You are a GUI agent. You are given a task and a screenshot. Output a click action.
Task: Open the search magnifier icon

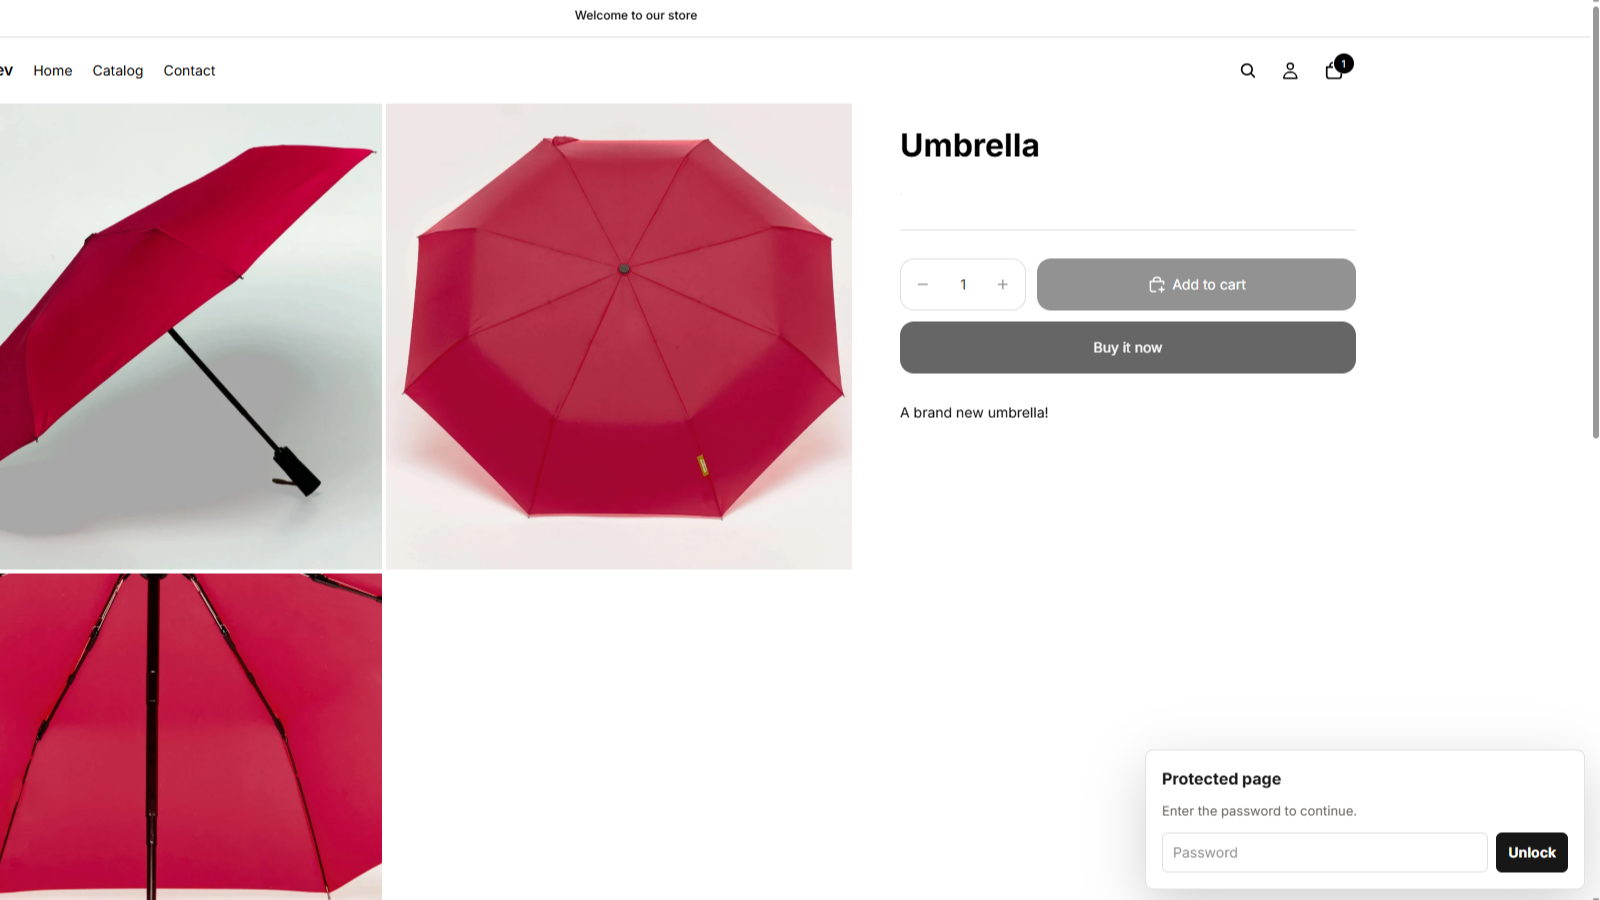click(1247, 71)
